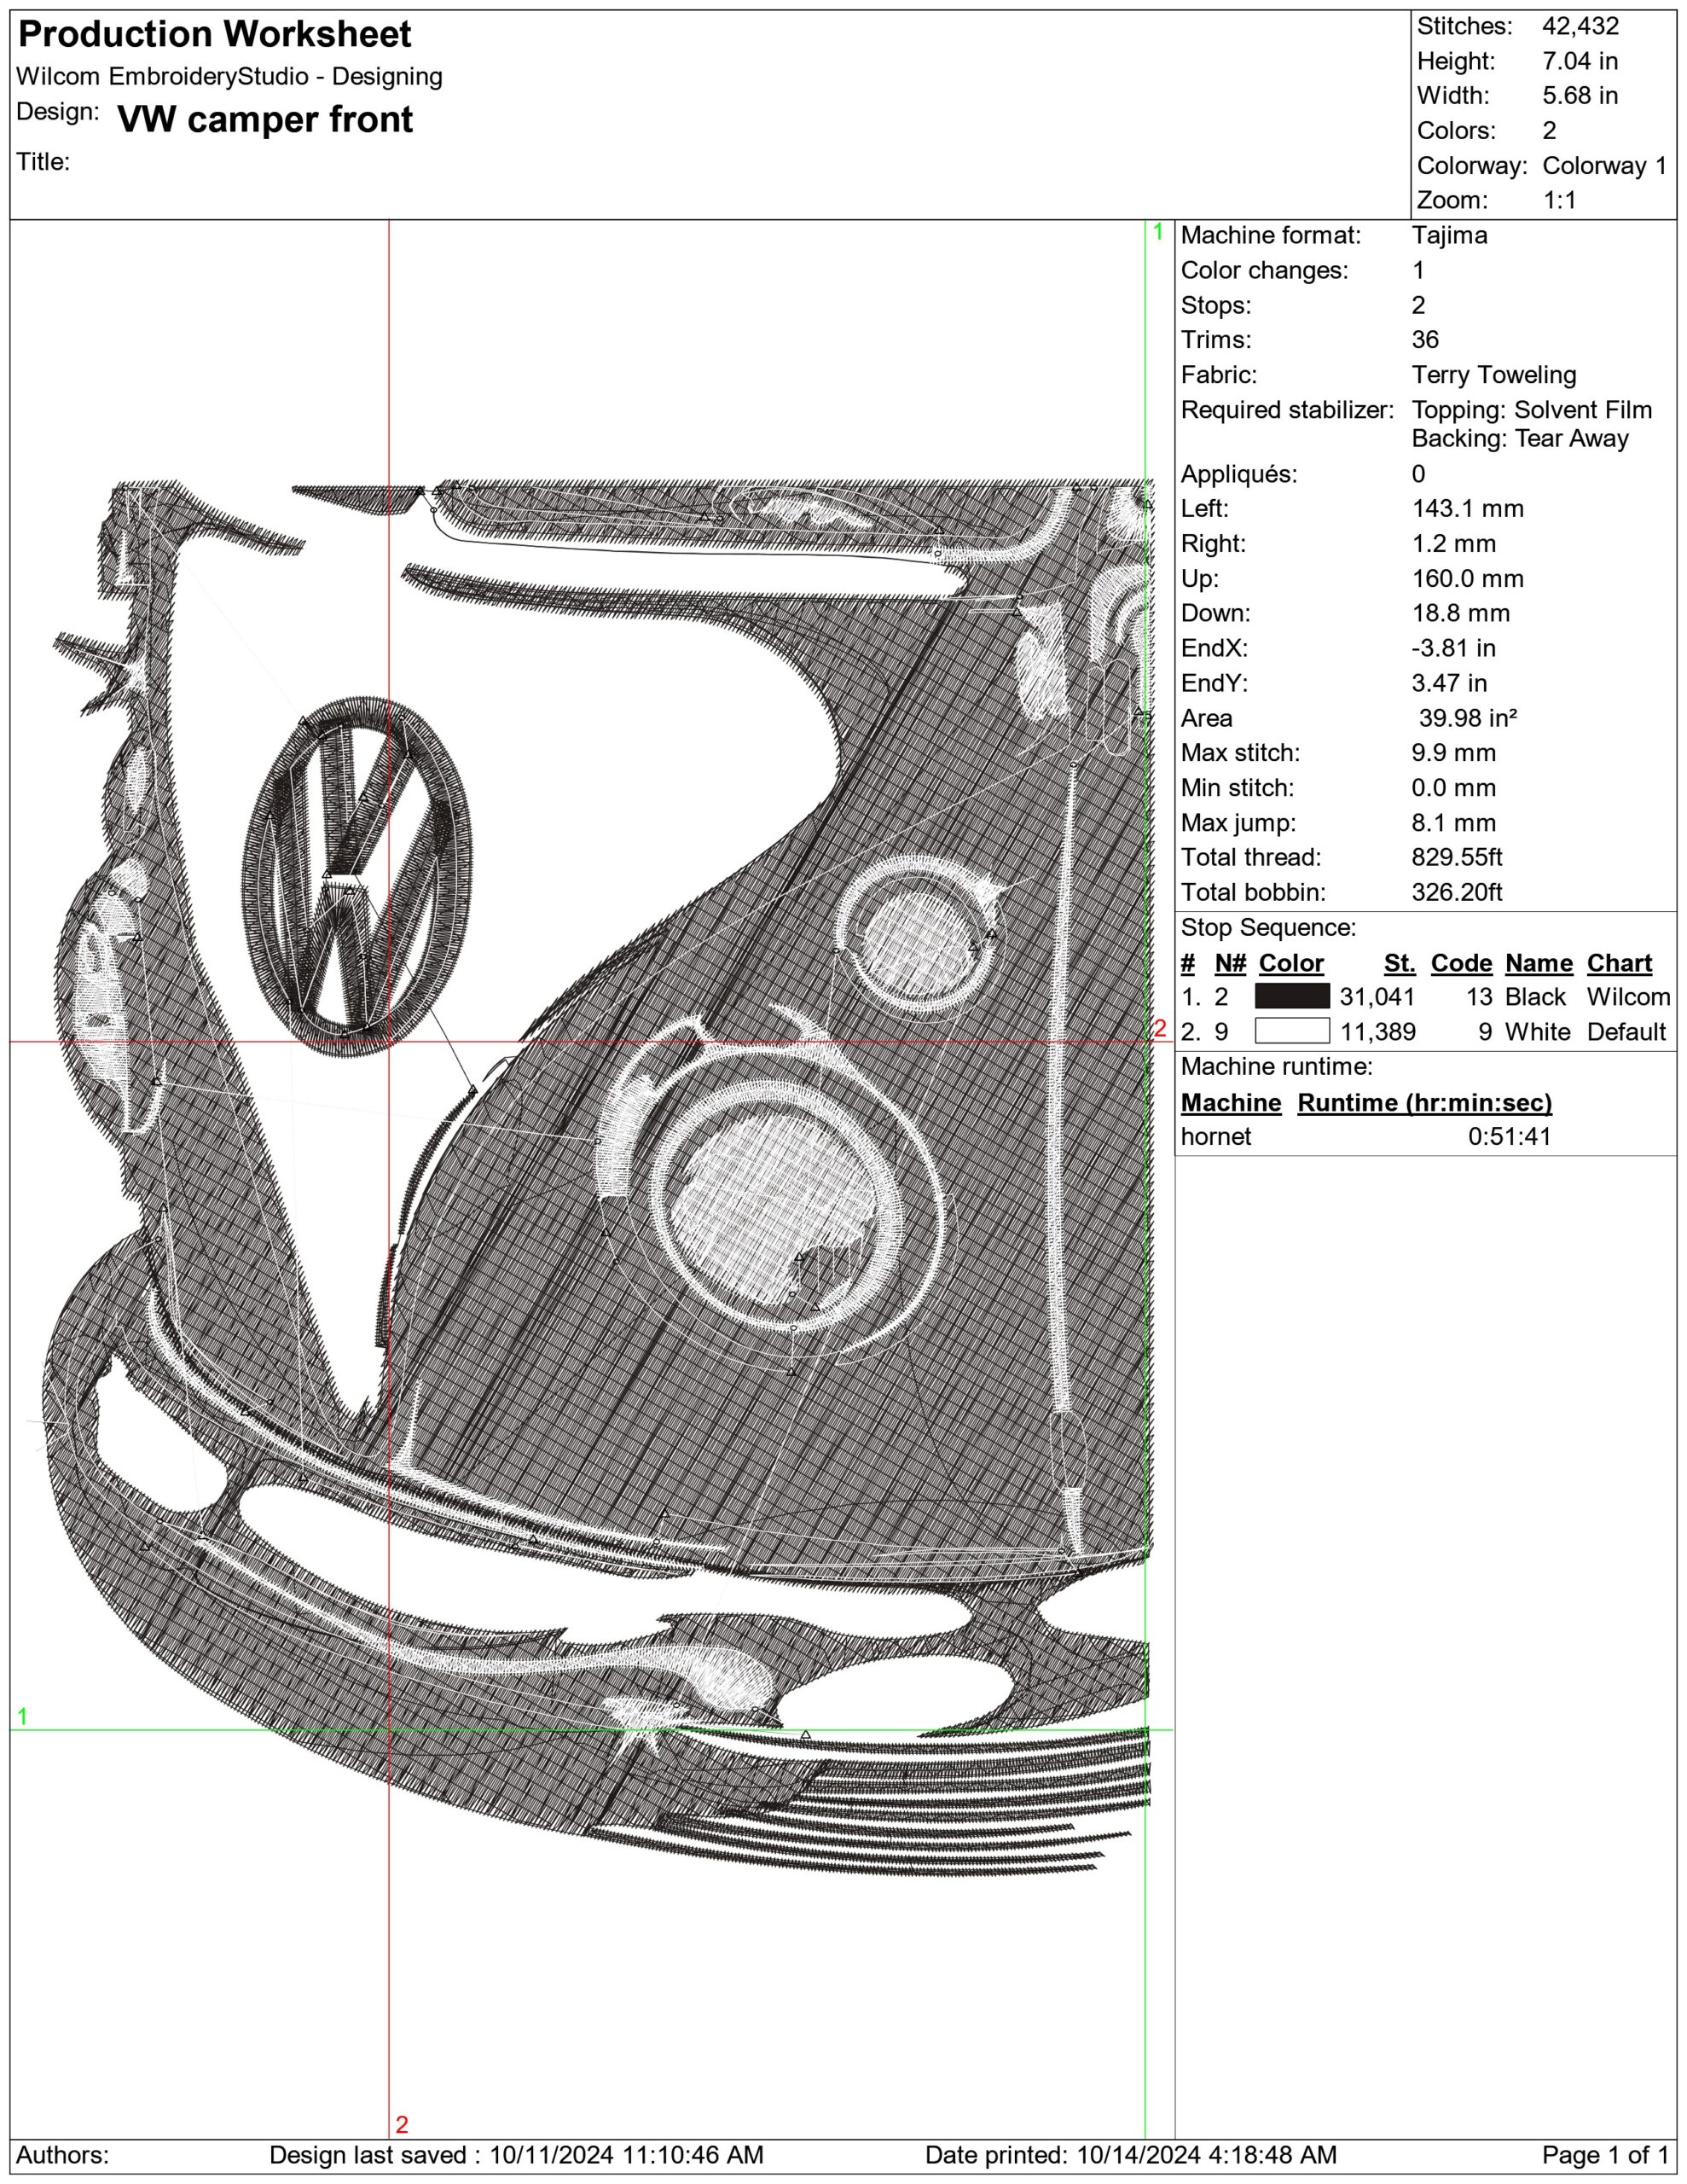Click the VW logo in the design
Image resolution: width=1687 pixels, height=2184 pixels.
tap(357, 876)
